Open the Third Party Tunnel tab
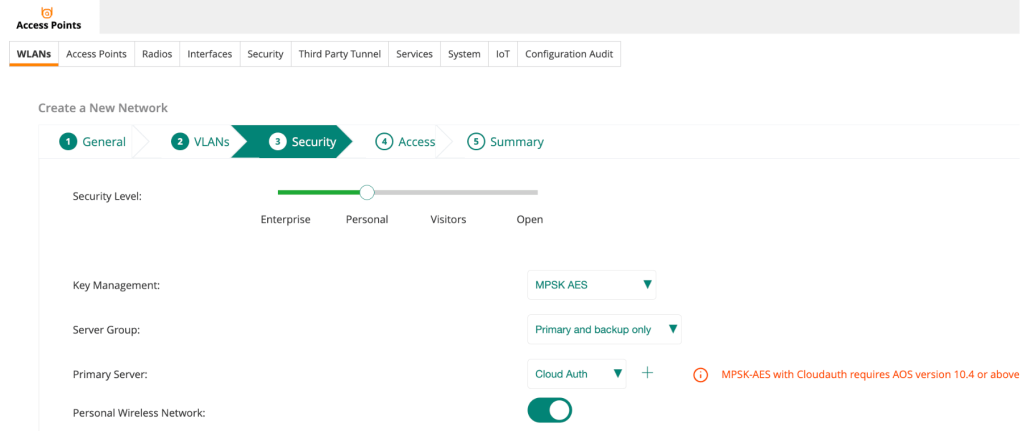1023x431 pixels. [340, 54]
